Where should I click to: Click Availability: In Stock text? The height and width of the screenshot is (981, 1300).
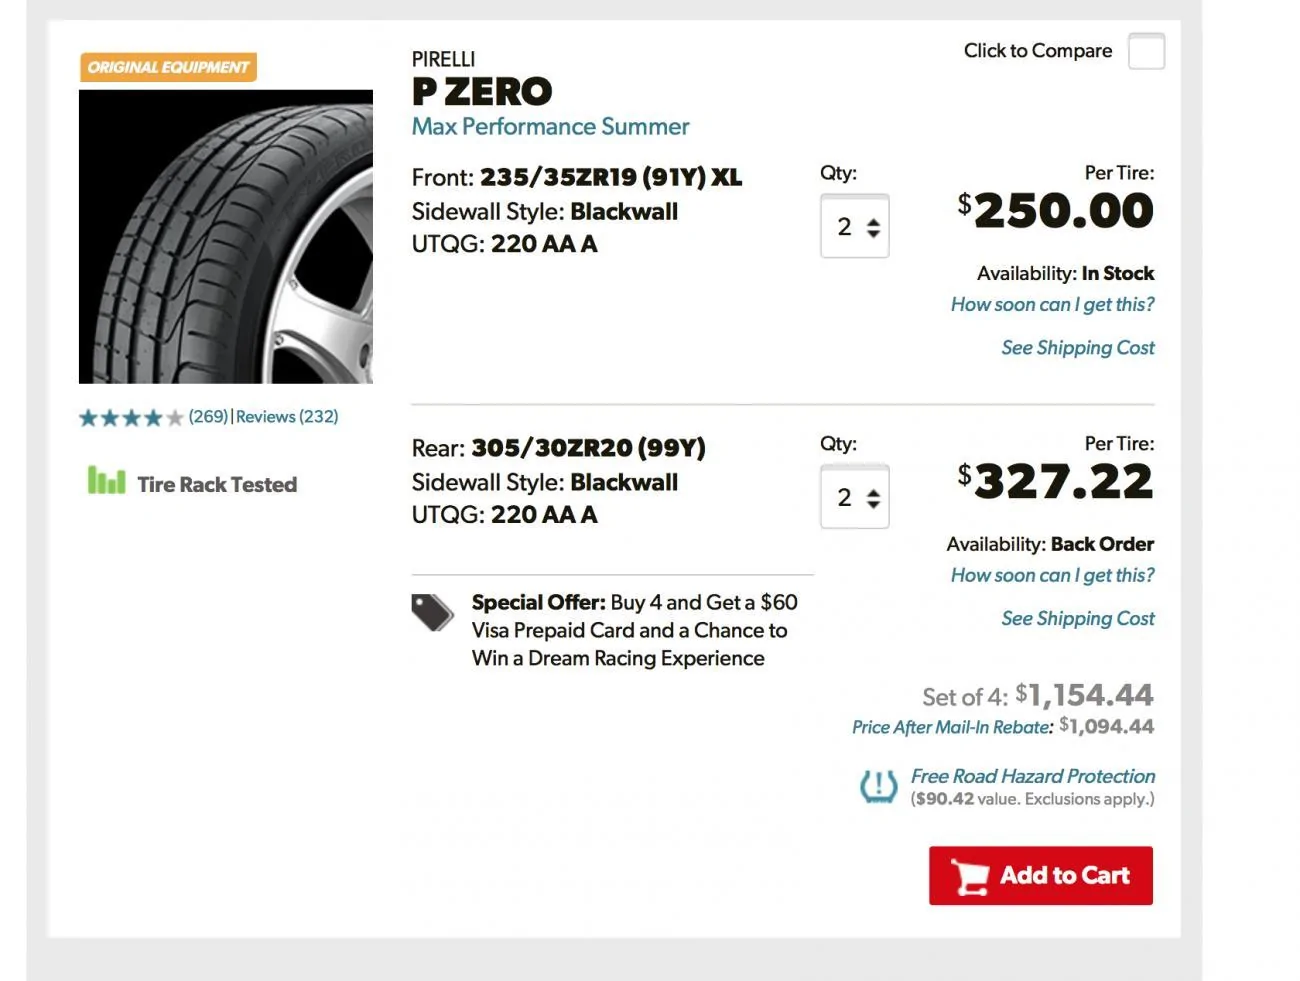[1066, 274]
